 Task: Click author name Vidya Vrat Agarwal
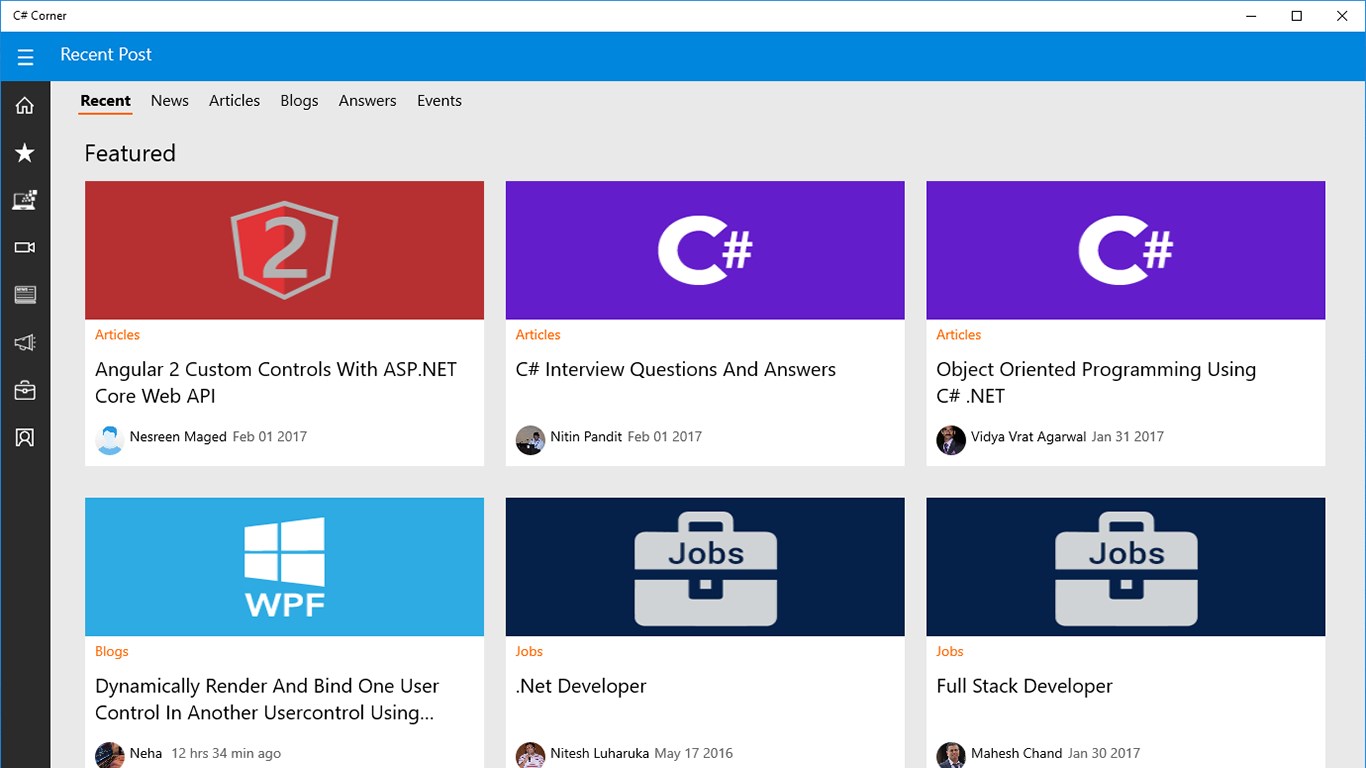1027,437
